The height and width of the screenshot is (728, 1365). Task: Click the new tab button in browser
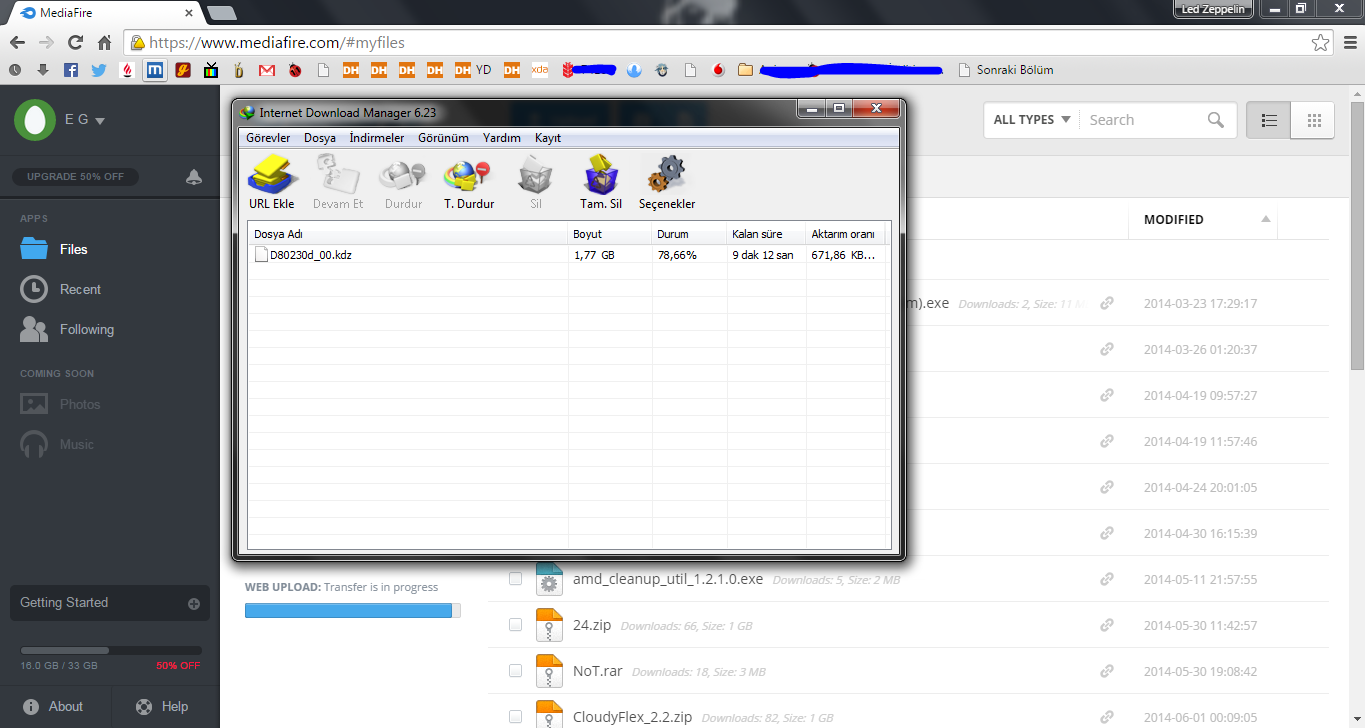[x=221, y=13]
